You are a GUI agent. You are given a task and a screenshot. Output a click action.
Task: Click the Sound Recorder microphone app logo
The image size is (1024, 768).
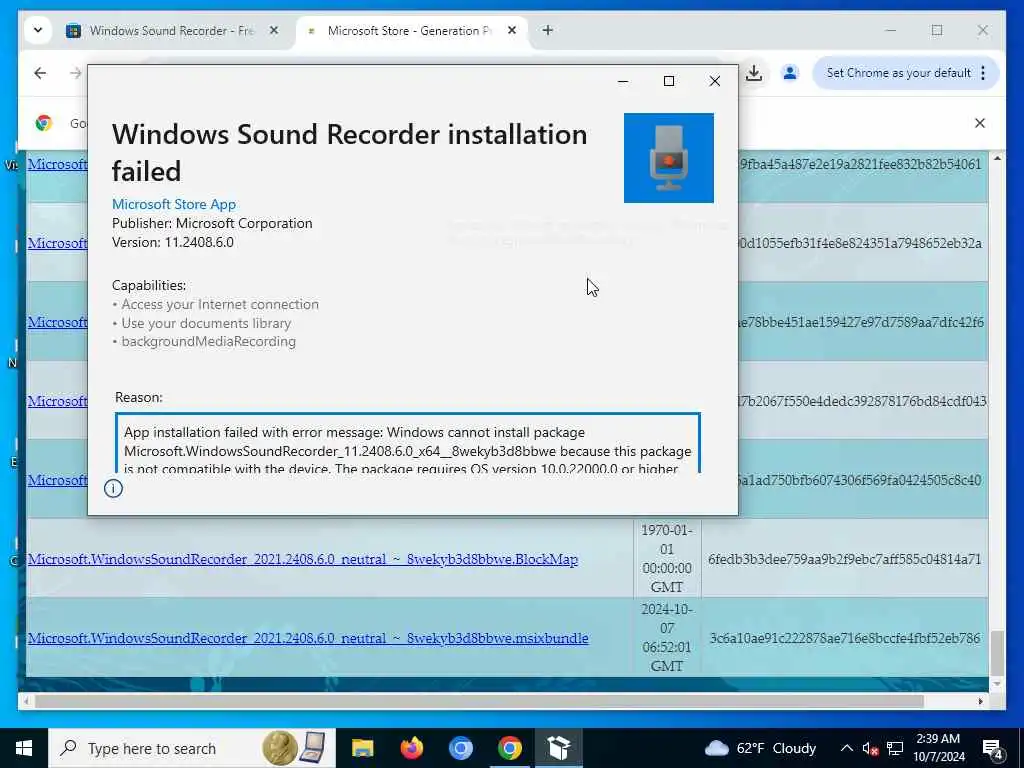(668, 158)
